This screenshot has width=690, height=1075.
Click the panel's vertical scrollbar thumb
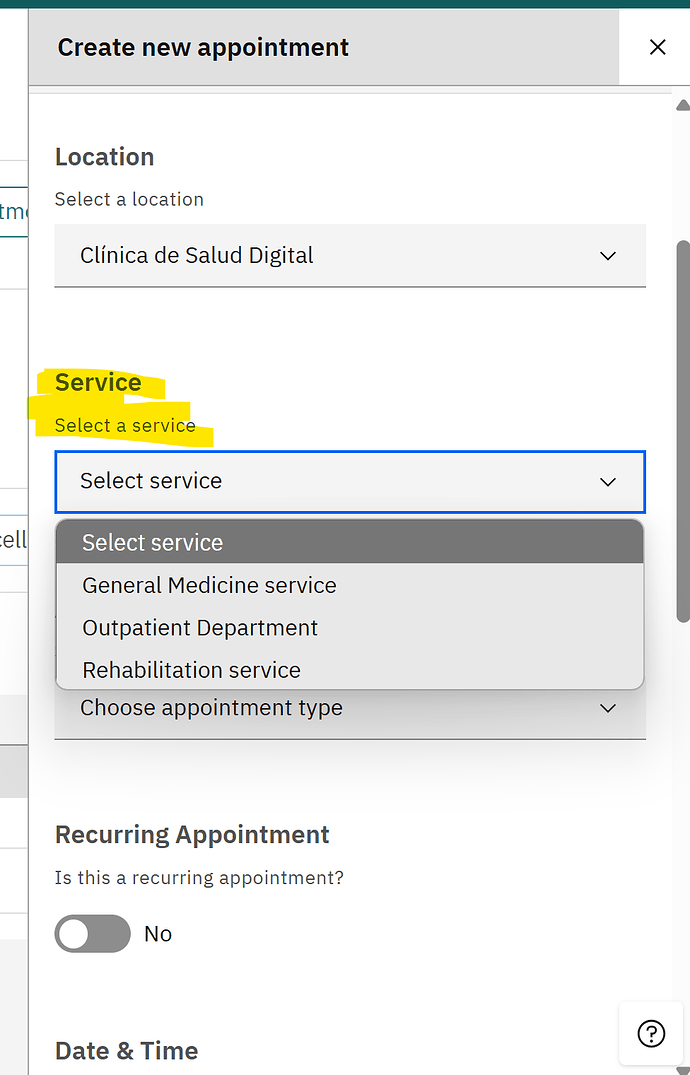point(682,431)
